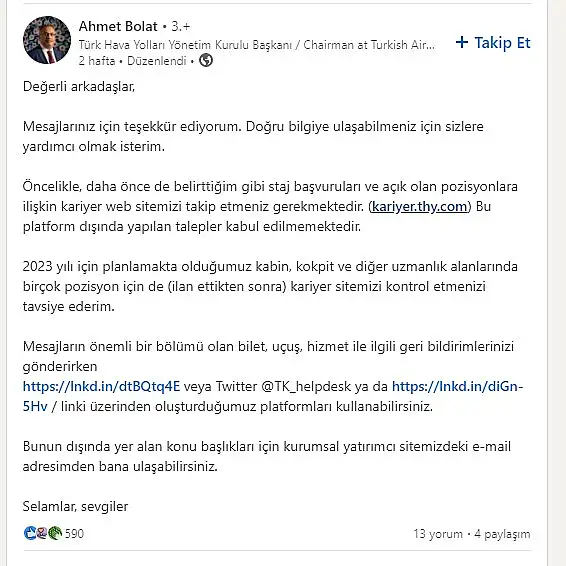The height and width of the screenshot is (566, 566).
Task: Follow the author with Takip Et
Action: click(493, 43)
